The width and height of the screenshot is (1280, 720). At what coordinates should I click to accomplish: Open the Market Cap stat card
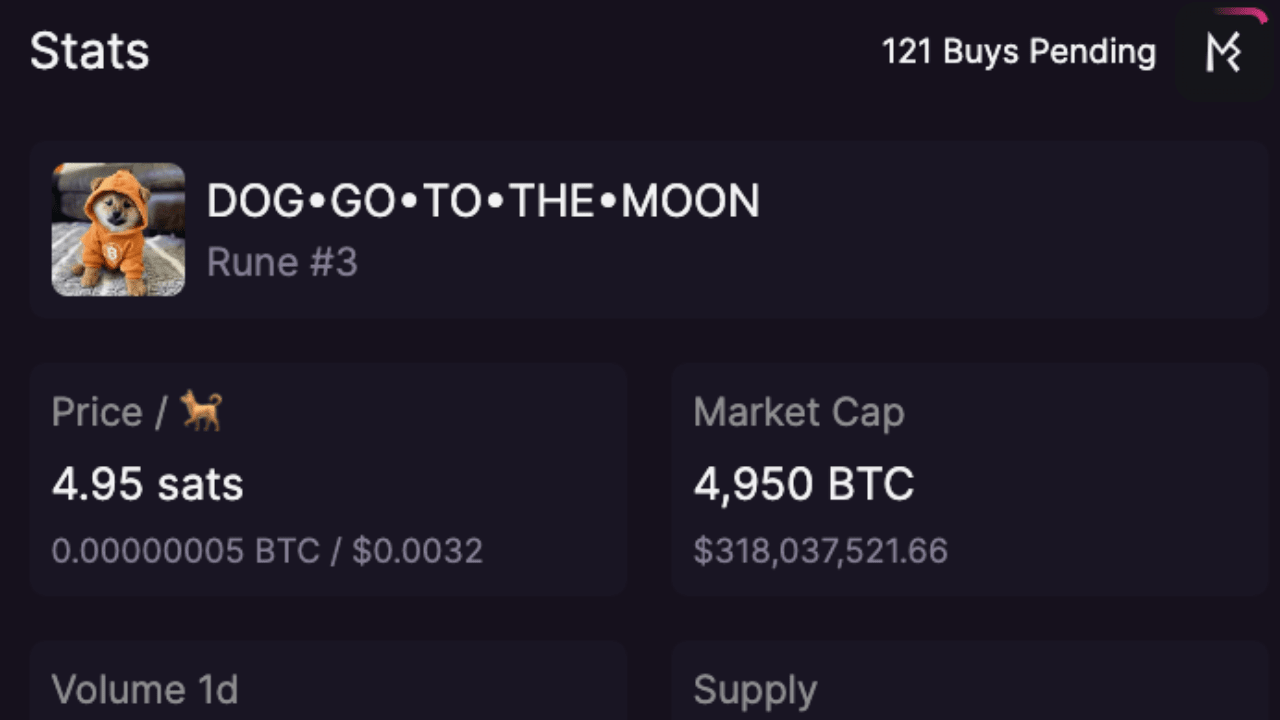970,480
